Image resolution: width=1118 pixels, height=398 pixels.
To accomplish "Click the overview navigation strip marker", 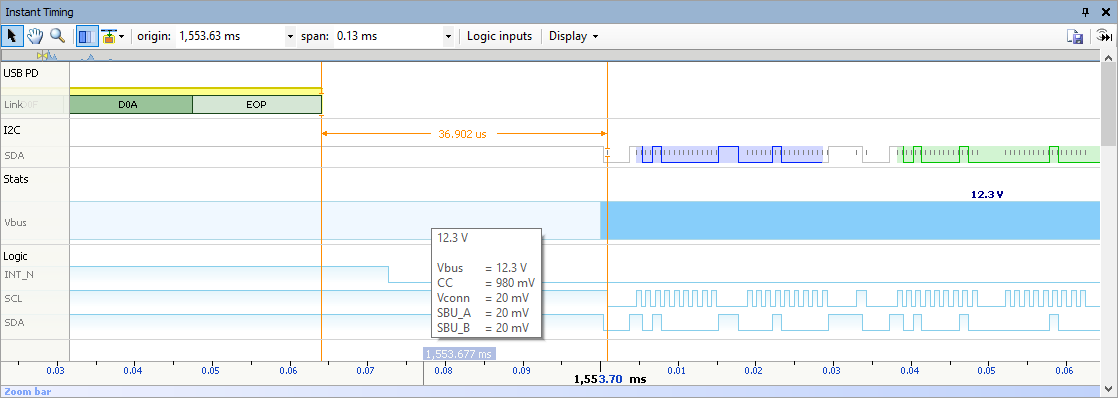I will tap(42, 56).
